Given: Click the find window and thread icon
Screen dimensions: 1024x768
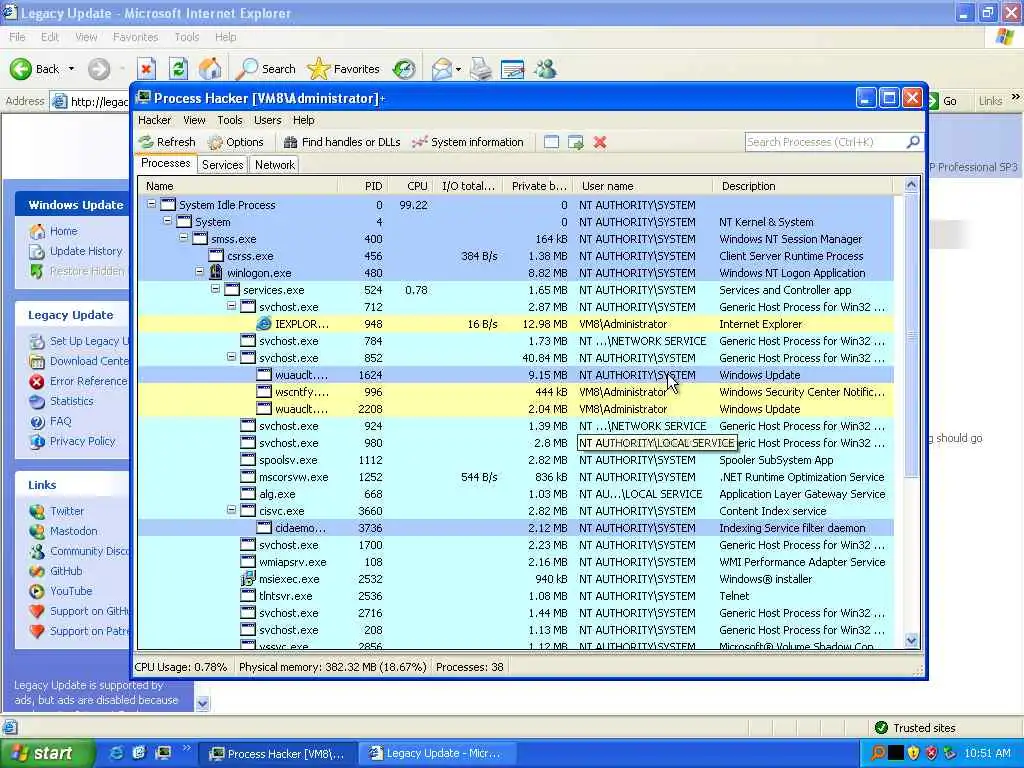Looking at the screenshot, I should [575, 142].
